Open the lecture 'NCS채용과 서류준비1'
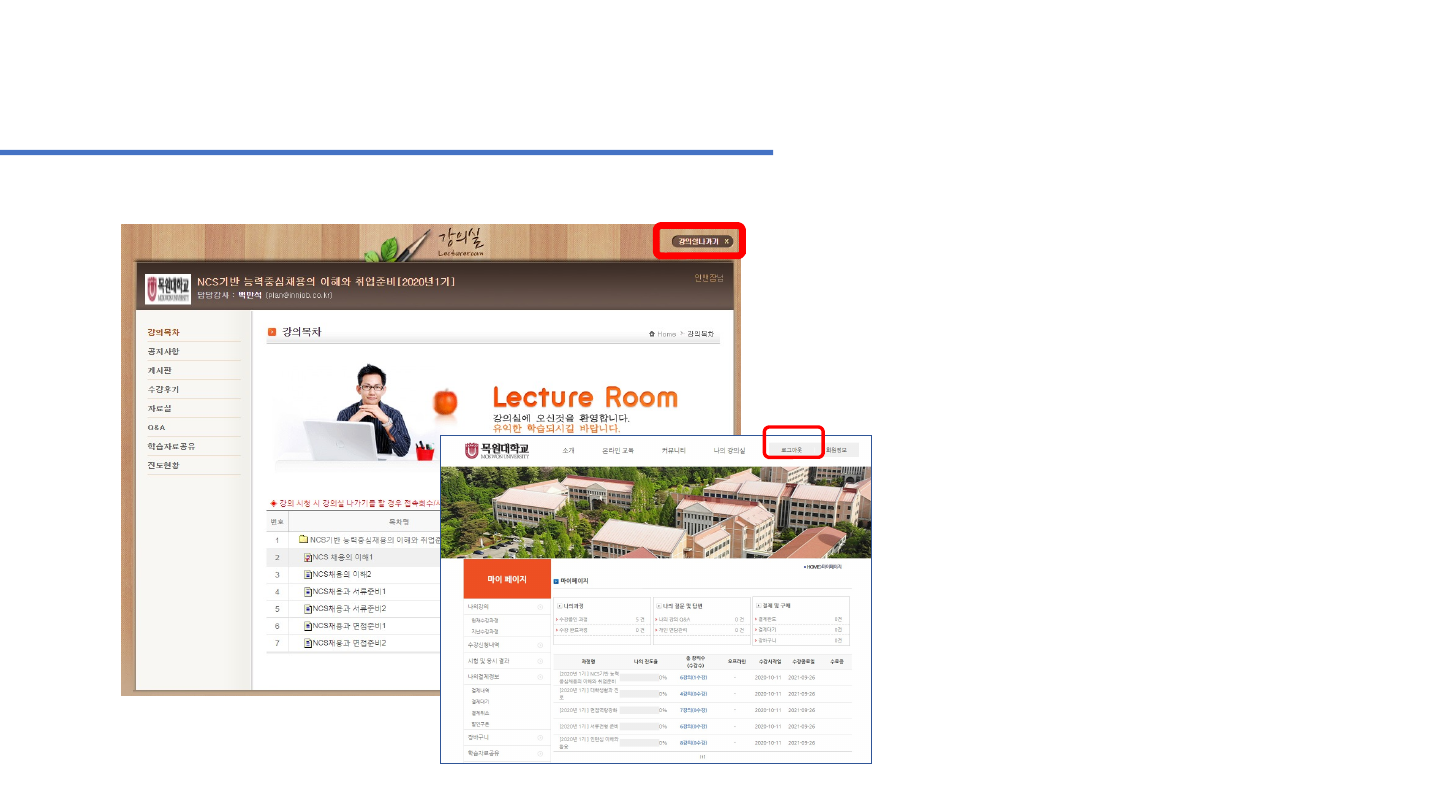Viewport: 1440px width, 810px height. 349,592
